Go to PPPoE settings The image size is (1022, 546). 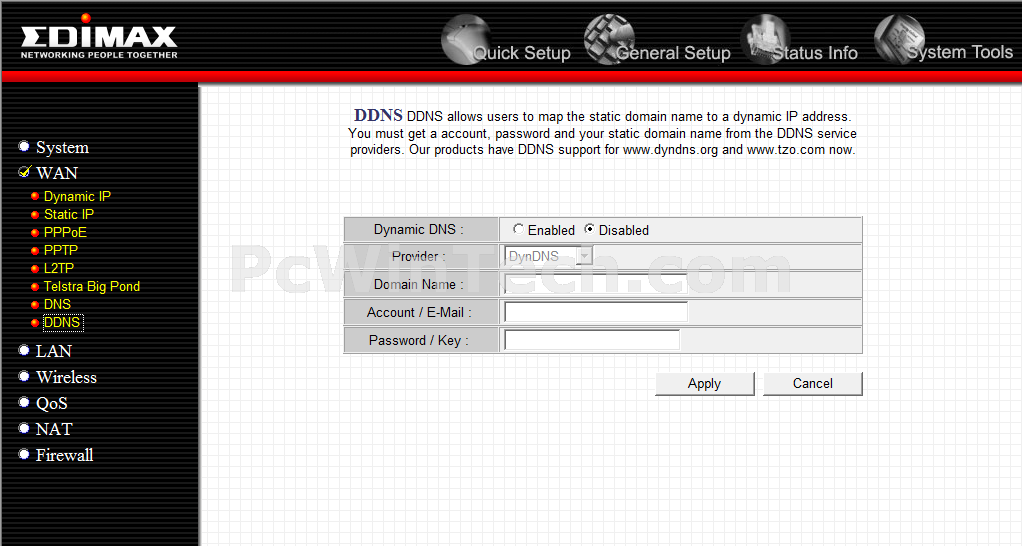(65, 233)
